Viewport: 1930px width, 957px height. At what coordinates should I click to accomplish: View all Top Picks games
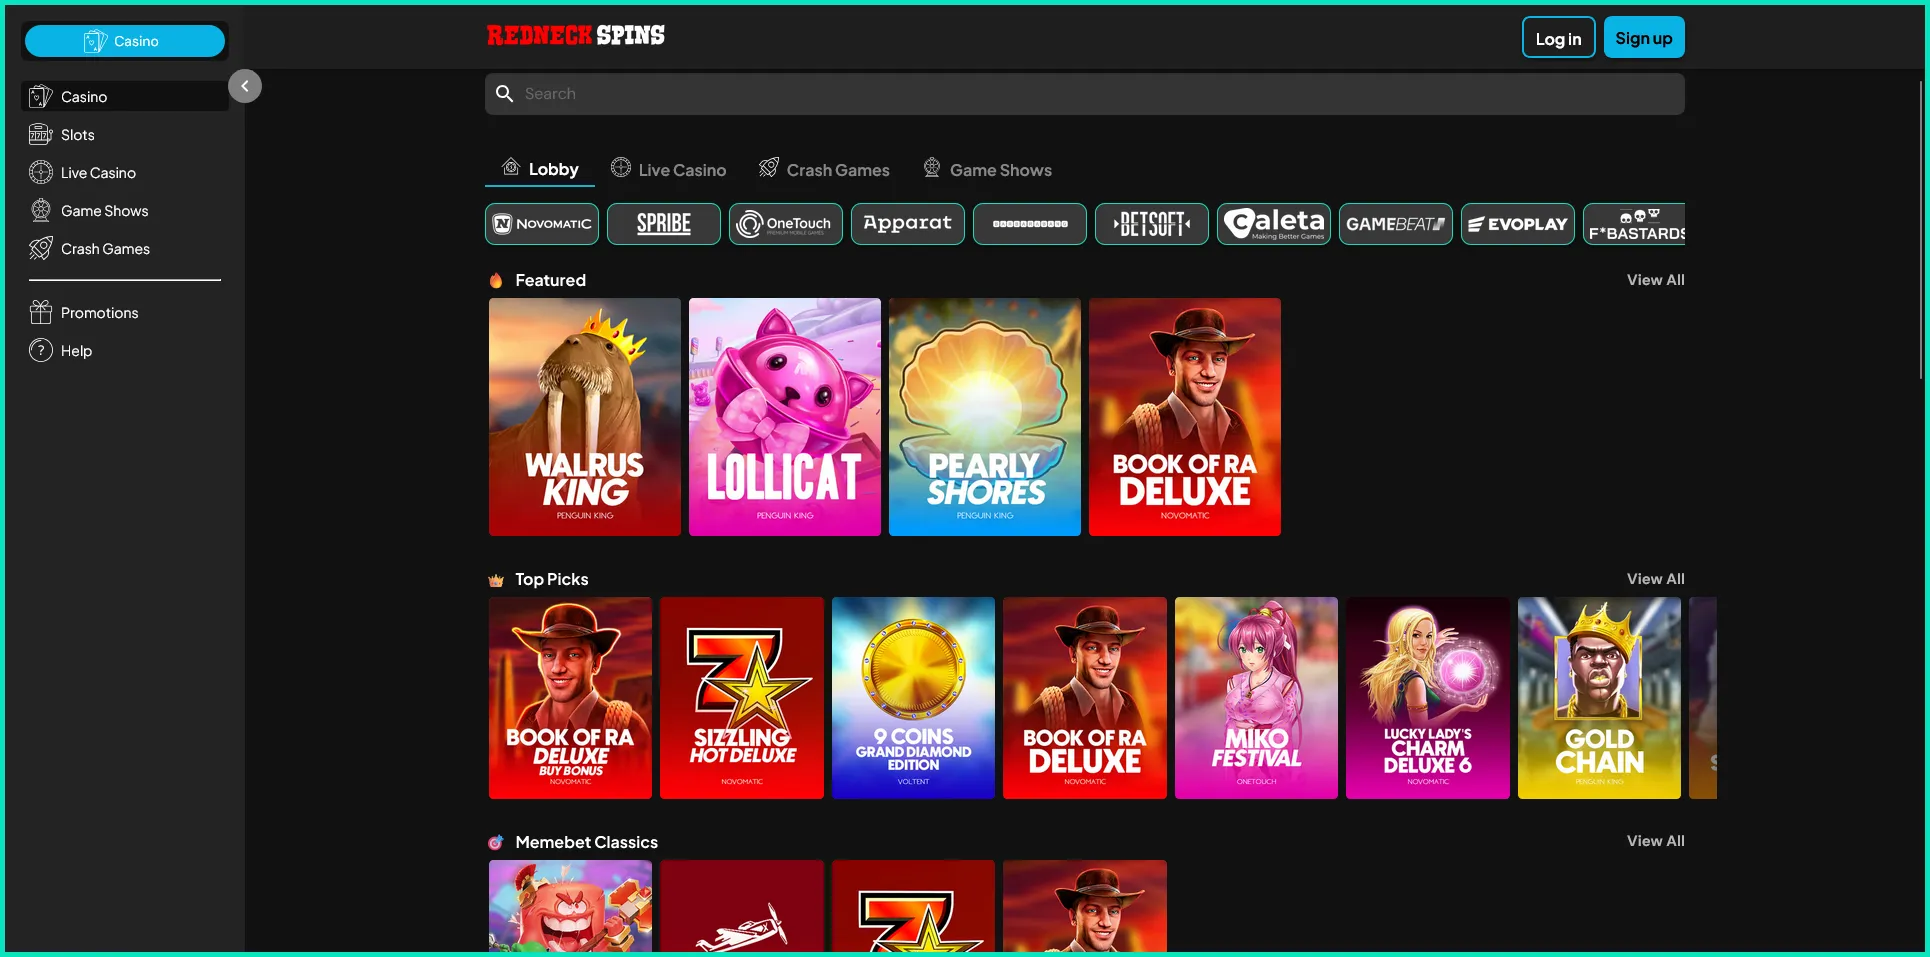pyautogui.click(x=1656, y=579)
